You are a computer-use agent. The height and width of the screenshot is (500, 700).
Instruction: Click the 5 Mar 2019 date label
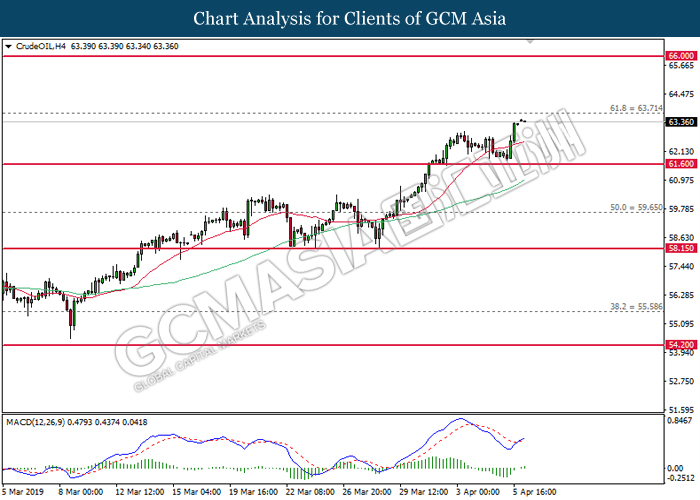point(23,492)
